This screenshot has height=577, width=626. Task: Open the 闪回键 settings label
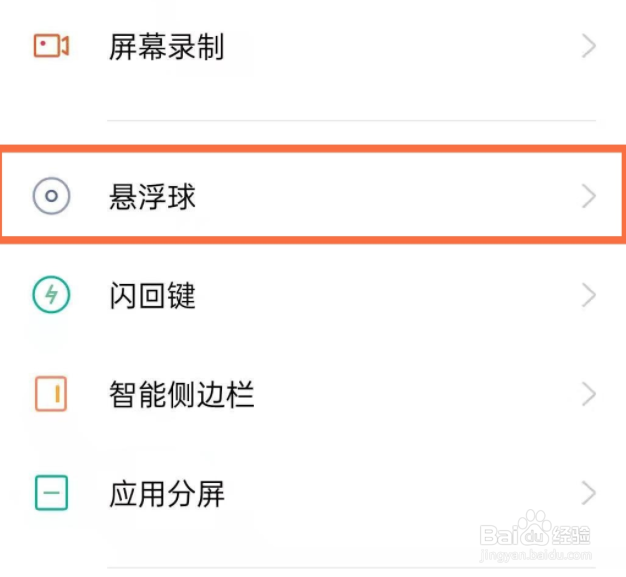coord(152,295)
